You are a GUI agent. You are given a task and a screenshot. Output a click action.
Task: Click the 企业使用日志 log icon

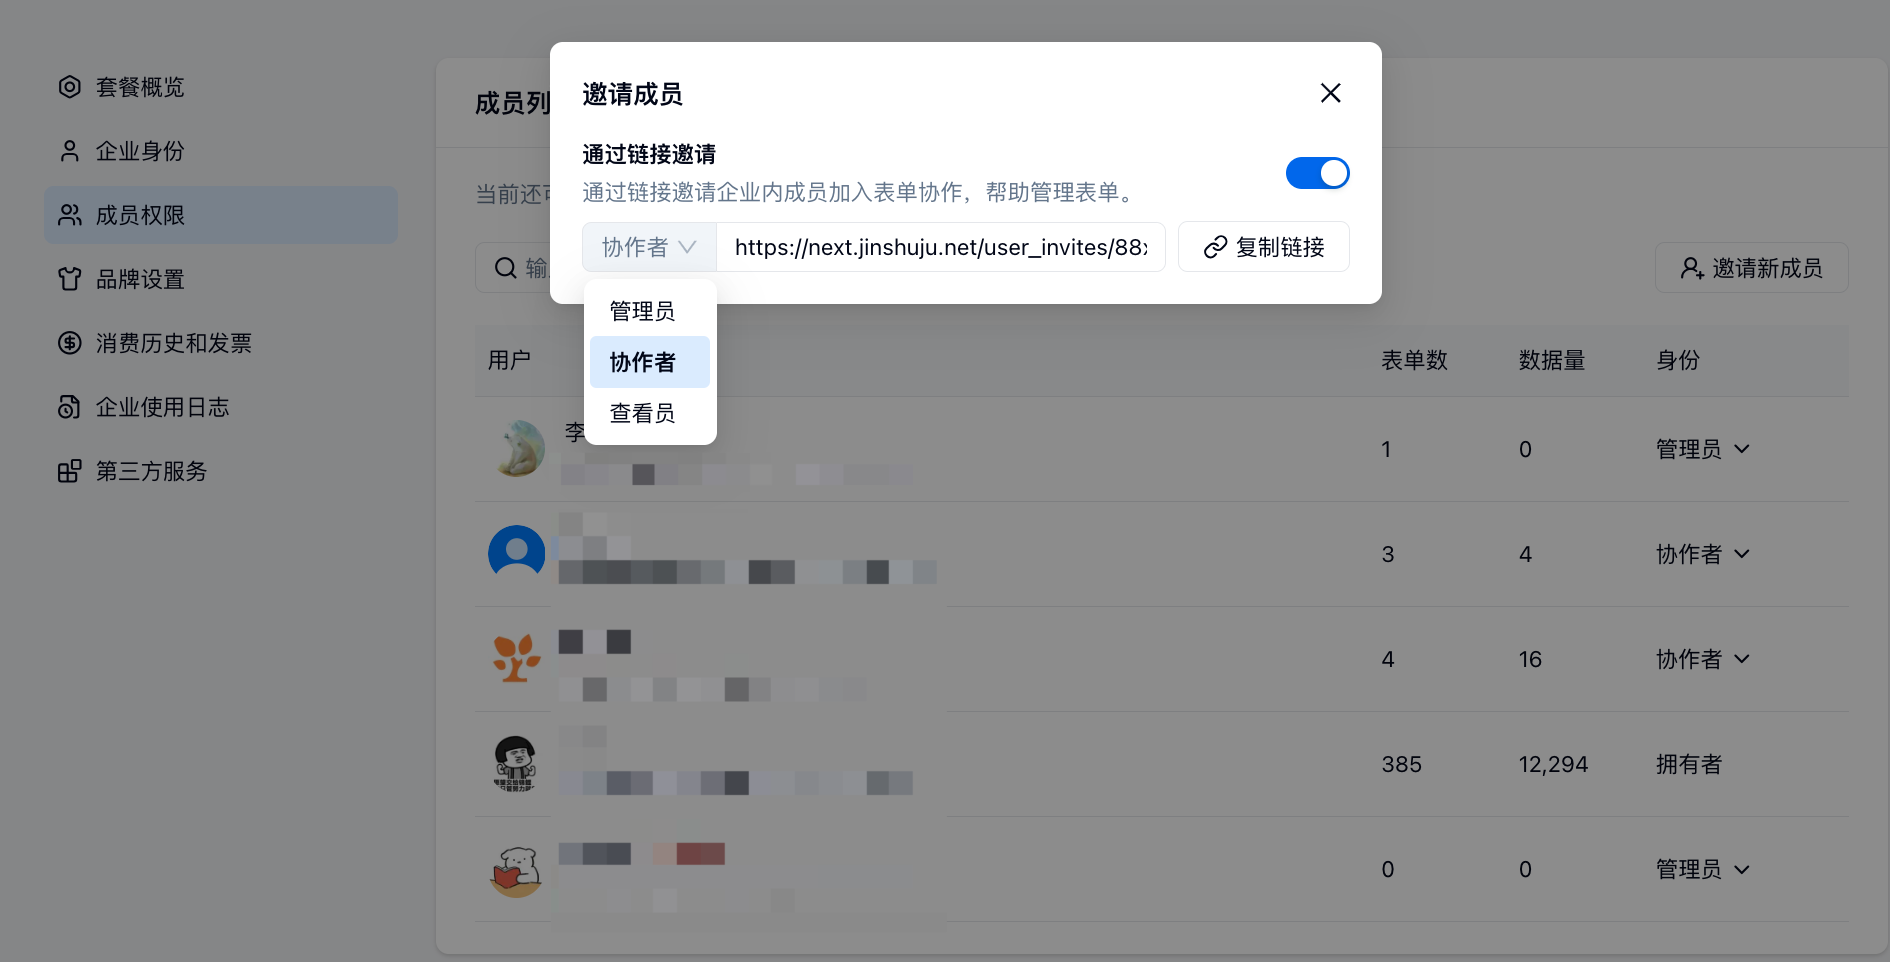tap(69, 407)
